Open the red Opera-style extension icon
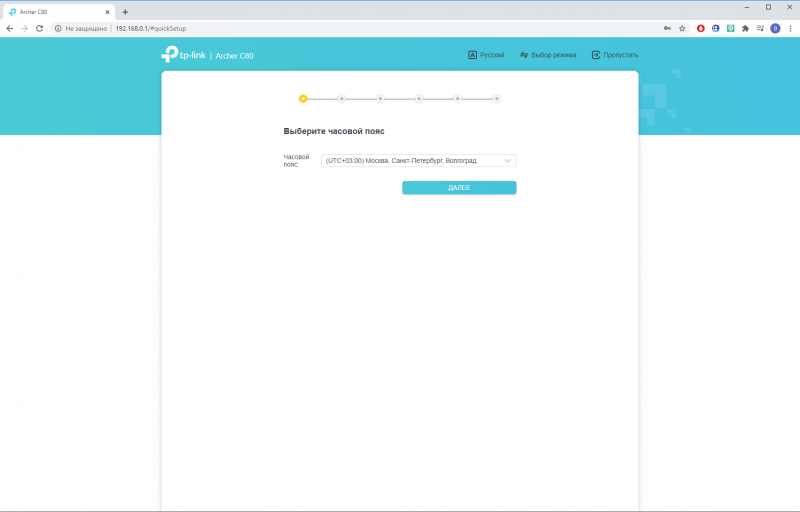This screenshot has height=512, width=800. pos(701,29)
